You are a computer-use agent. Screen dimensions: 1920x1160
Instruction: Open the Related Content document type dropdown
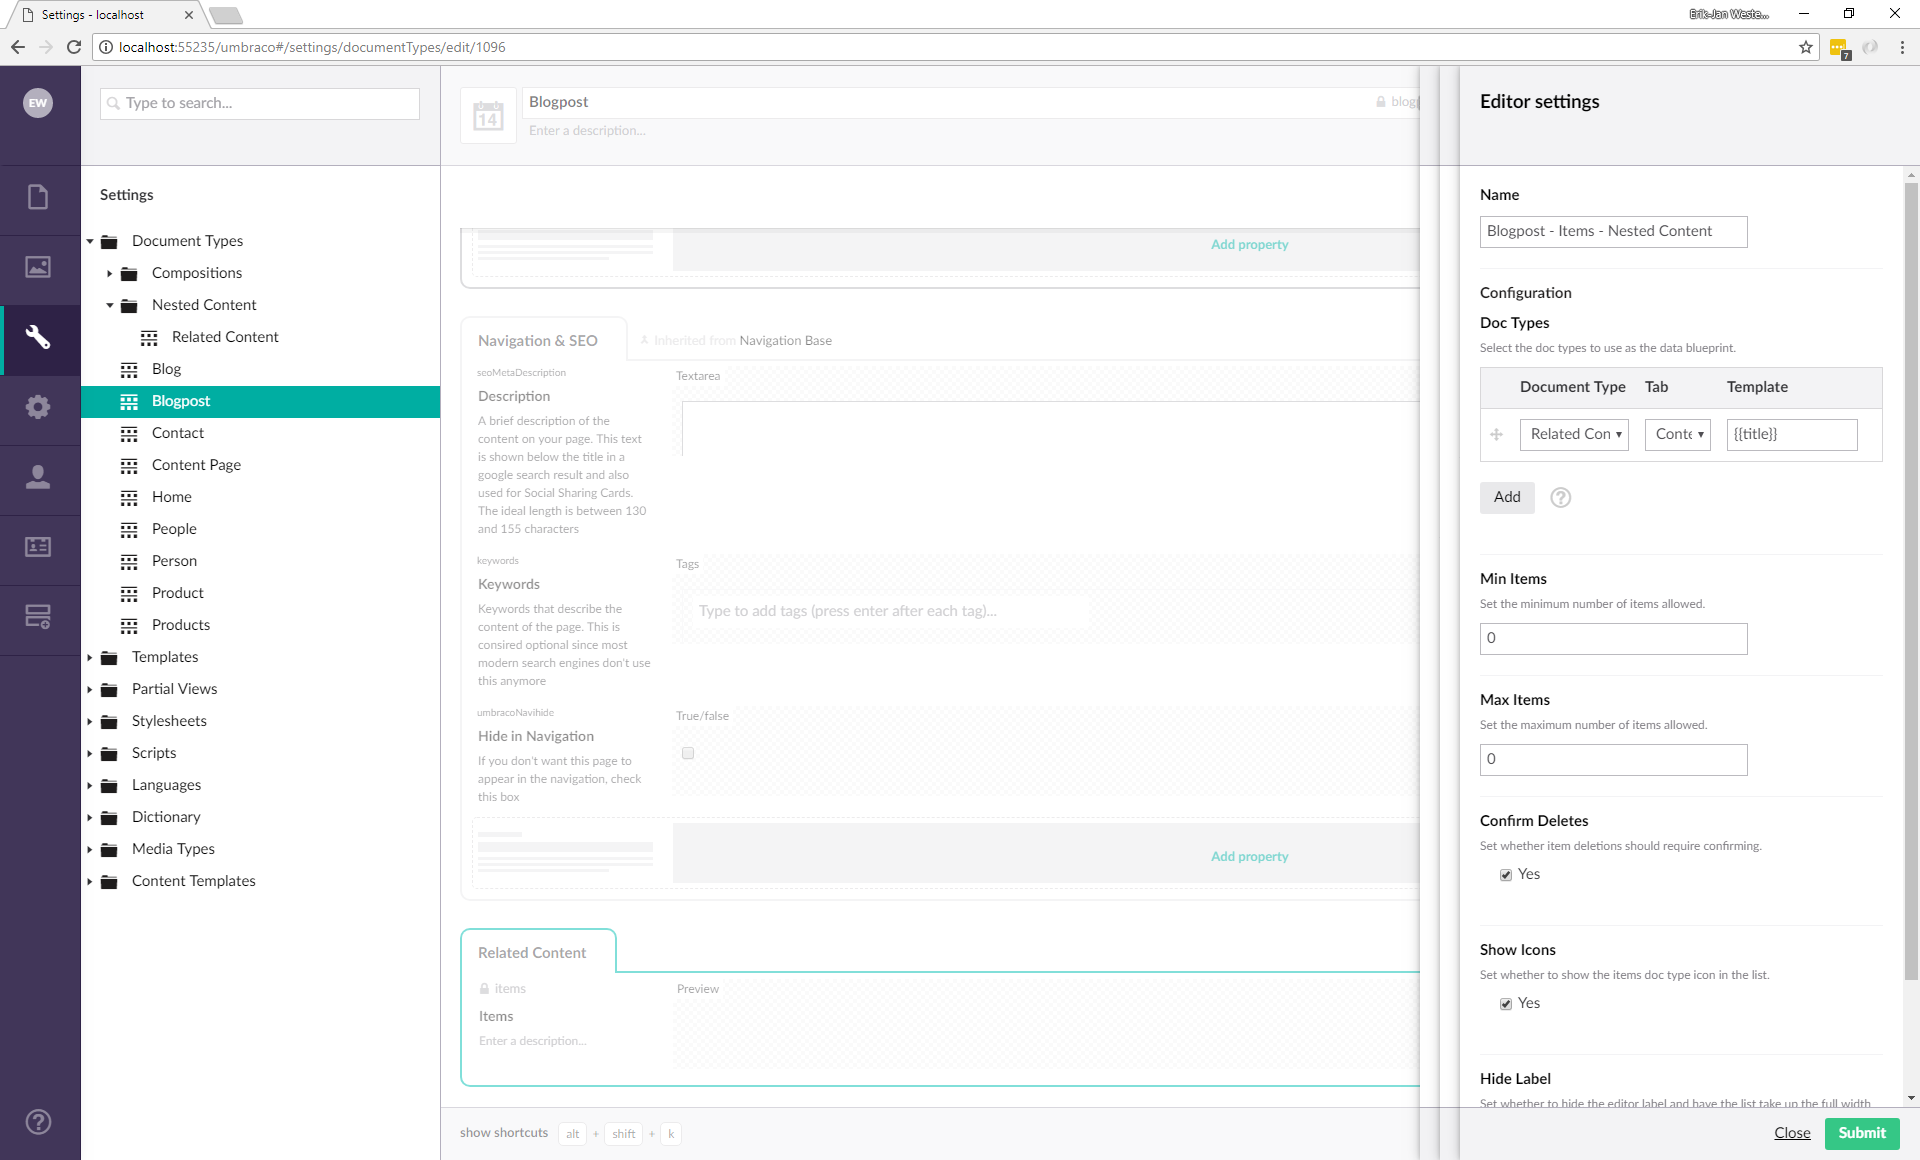1574,434
